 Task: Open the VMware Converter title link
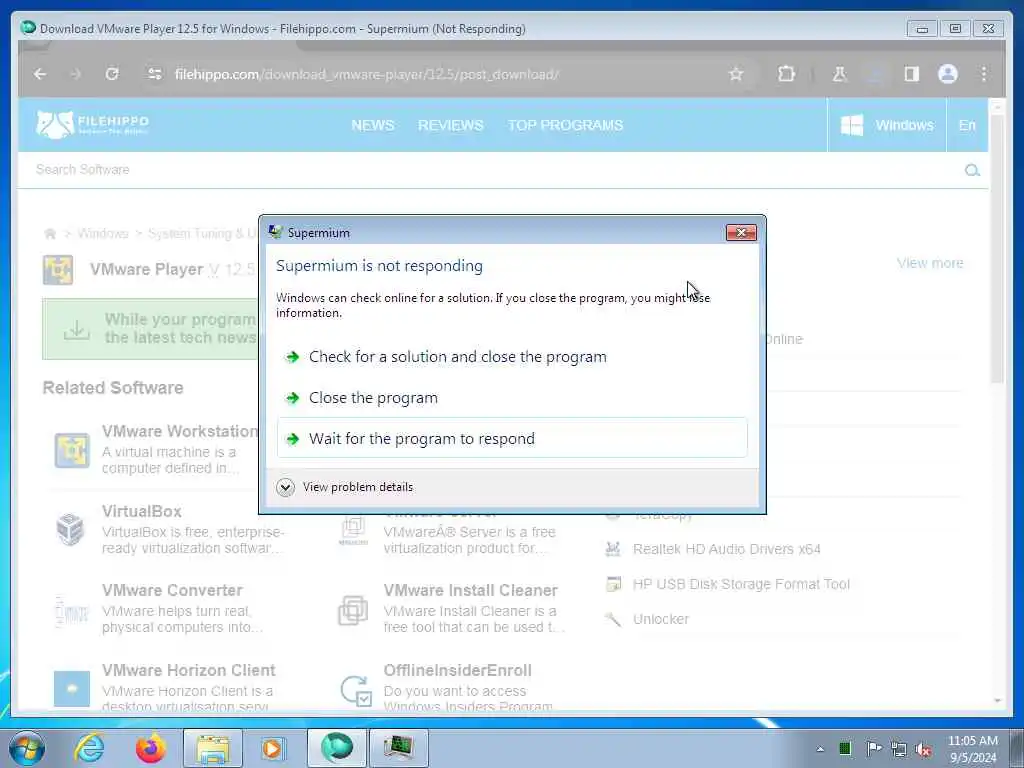tap(172, 590)
